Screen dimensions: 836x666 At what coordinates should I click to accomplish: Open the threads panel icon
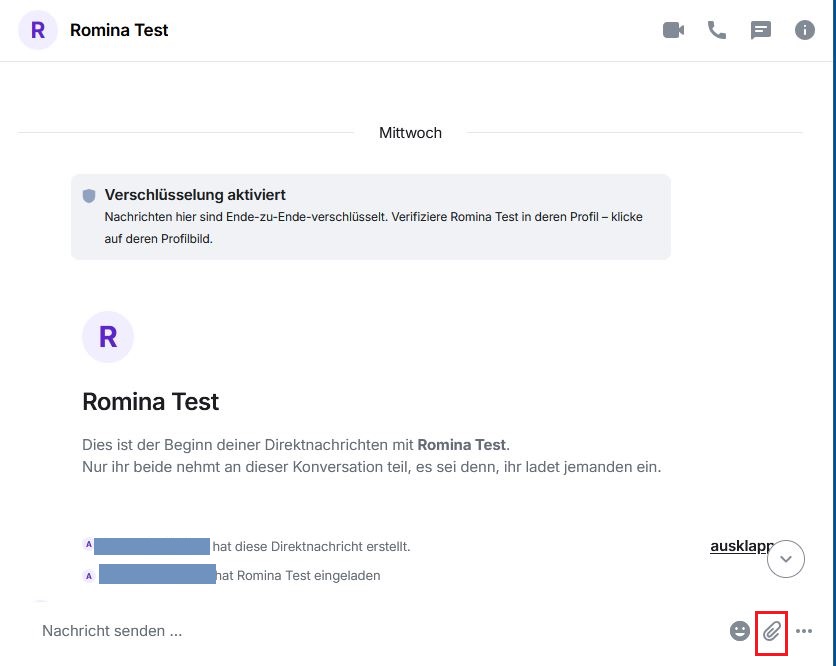(761, 30)
